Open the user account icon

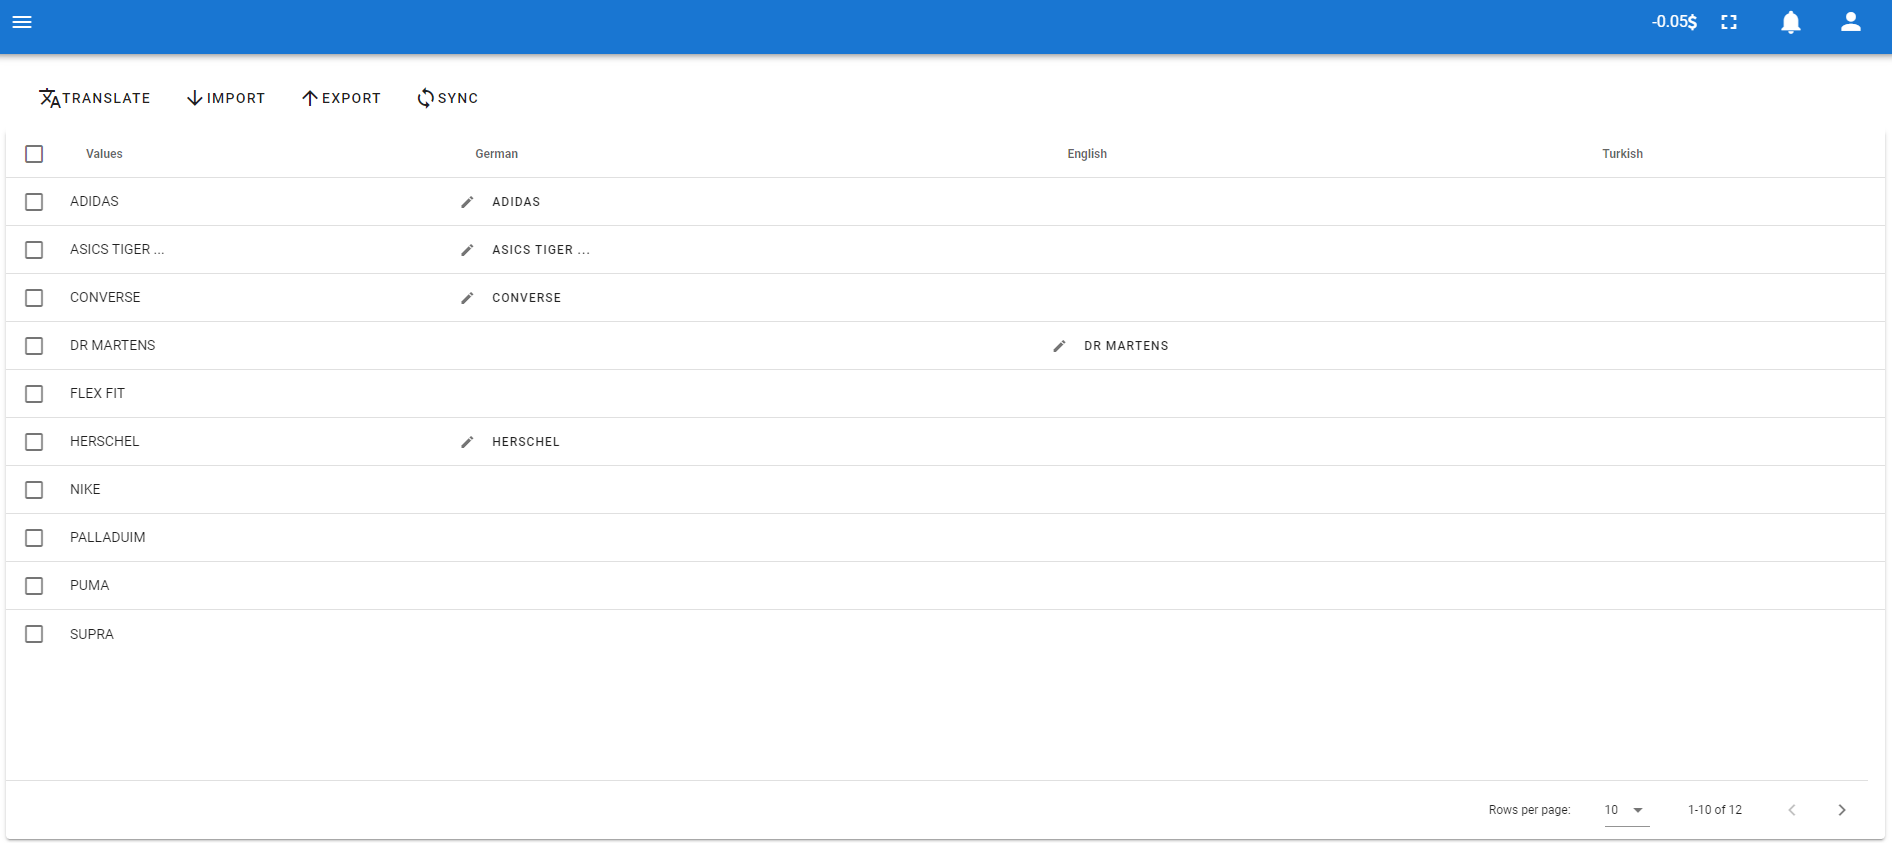tap(1851, 22)
